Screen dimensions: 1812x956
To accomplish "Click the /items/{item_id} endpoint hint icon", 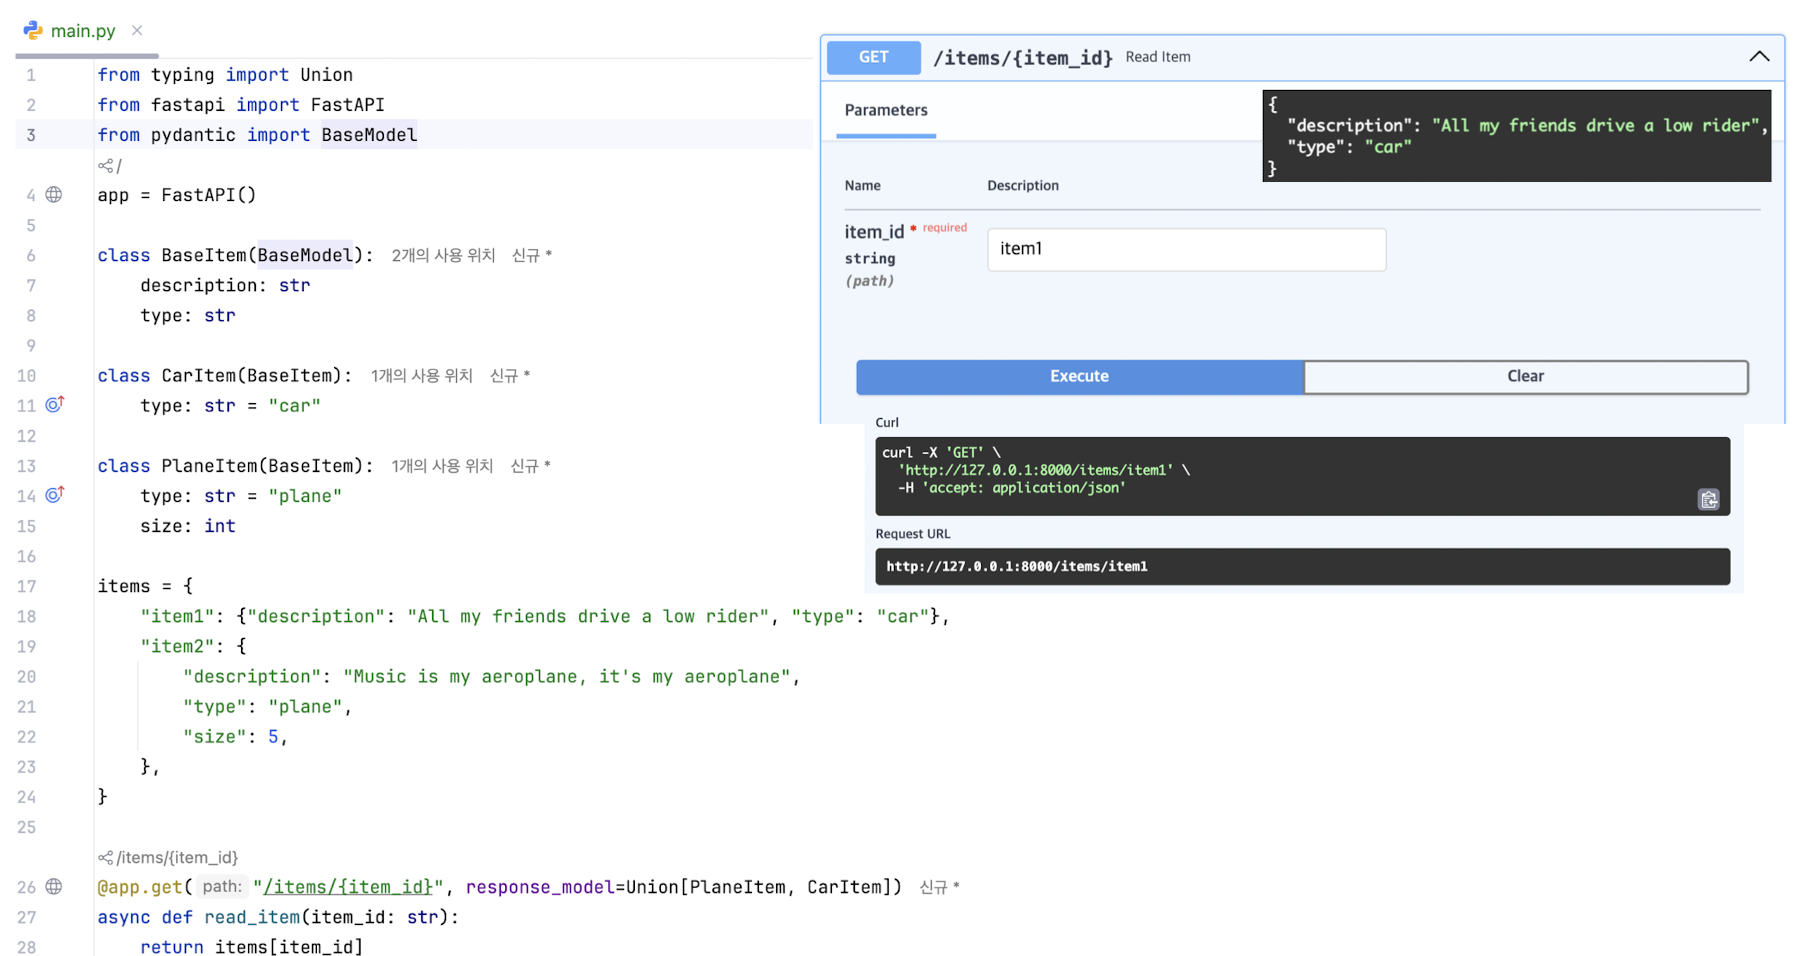I will [x=105, y=857].
